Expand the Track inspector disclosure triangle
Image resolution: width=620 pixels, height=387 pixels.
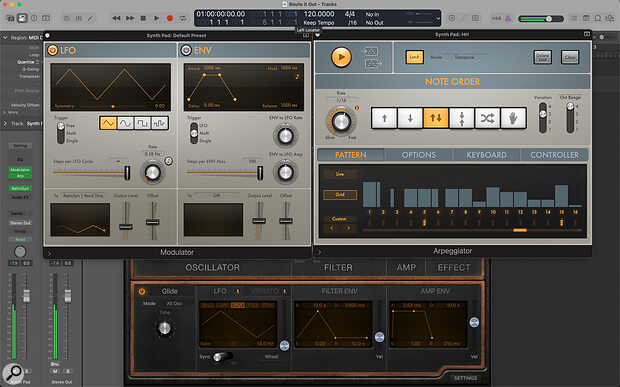5,123
